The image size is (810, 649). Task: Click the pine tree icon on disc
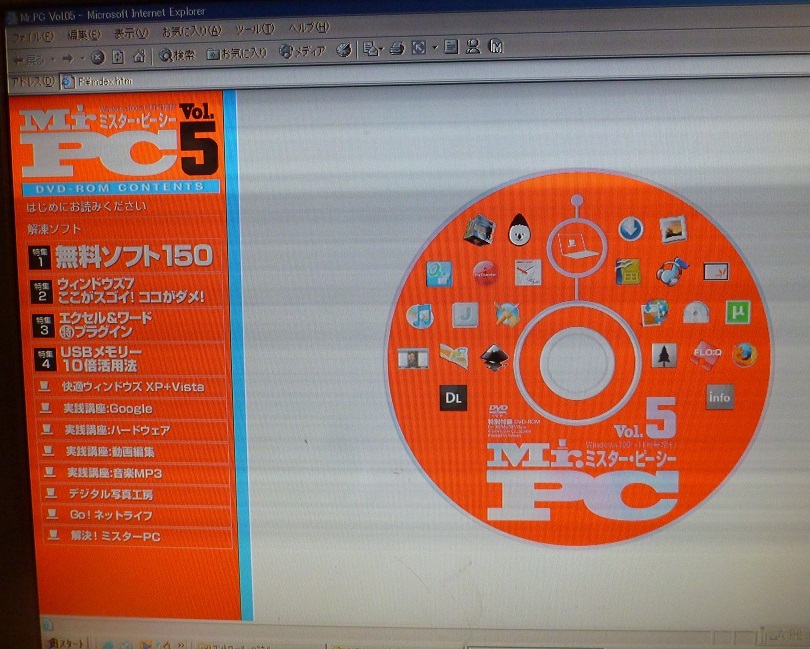[x=664, y=356]
